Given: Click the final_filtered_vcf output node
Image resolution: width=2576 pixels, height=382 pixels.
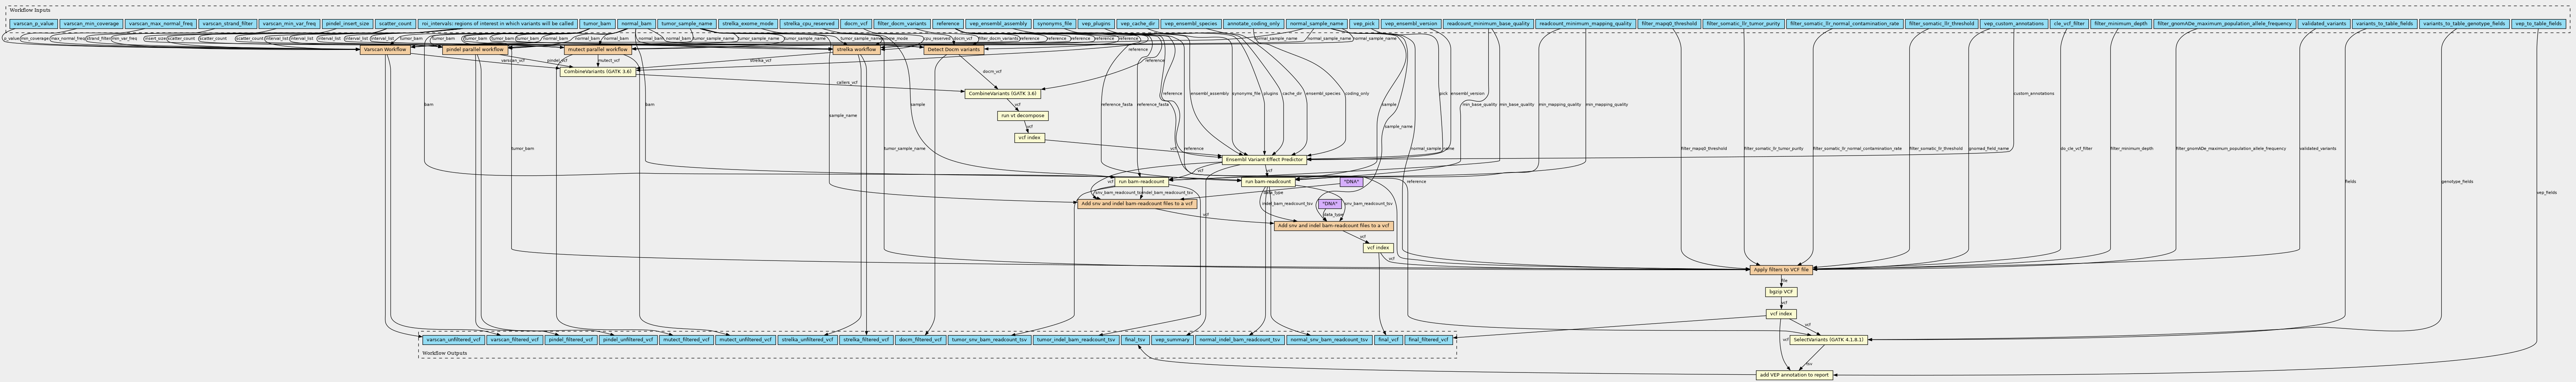Looking at the screenshot, I should point(1428,340).
